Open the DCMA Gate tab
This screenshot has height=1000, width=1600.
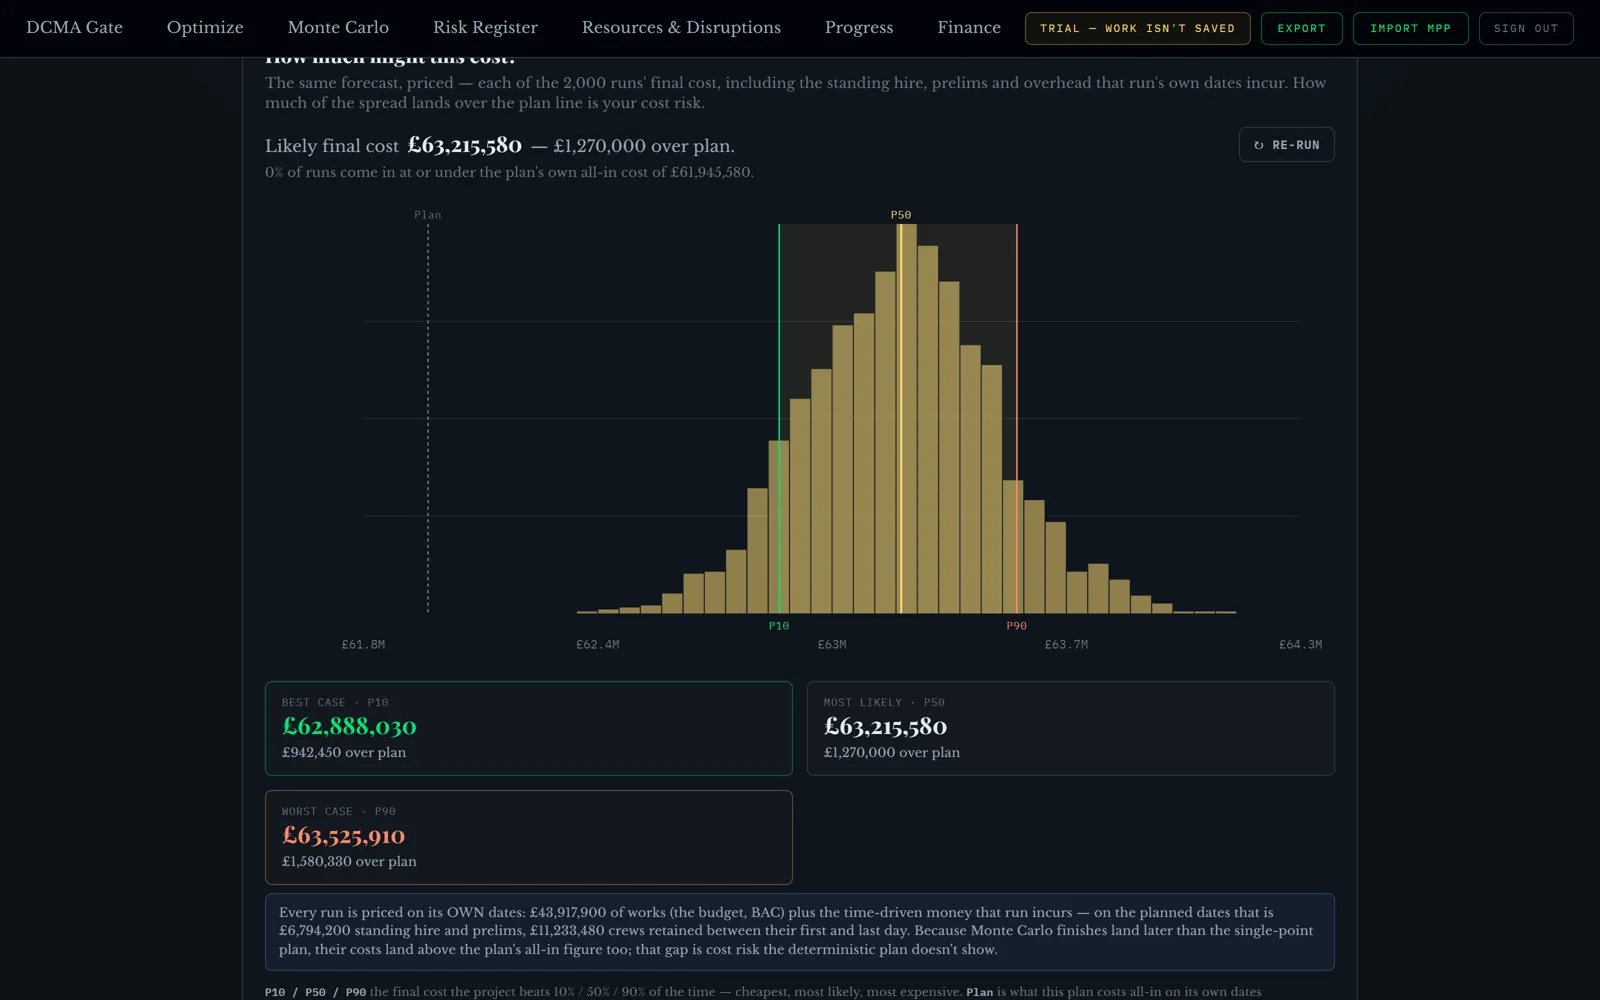(74, 28)
